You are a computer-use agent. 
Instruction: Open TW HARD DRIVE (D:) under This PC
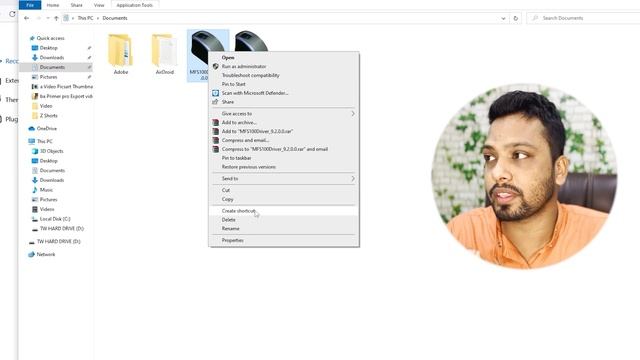61,229
